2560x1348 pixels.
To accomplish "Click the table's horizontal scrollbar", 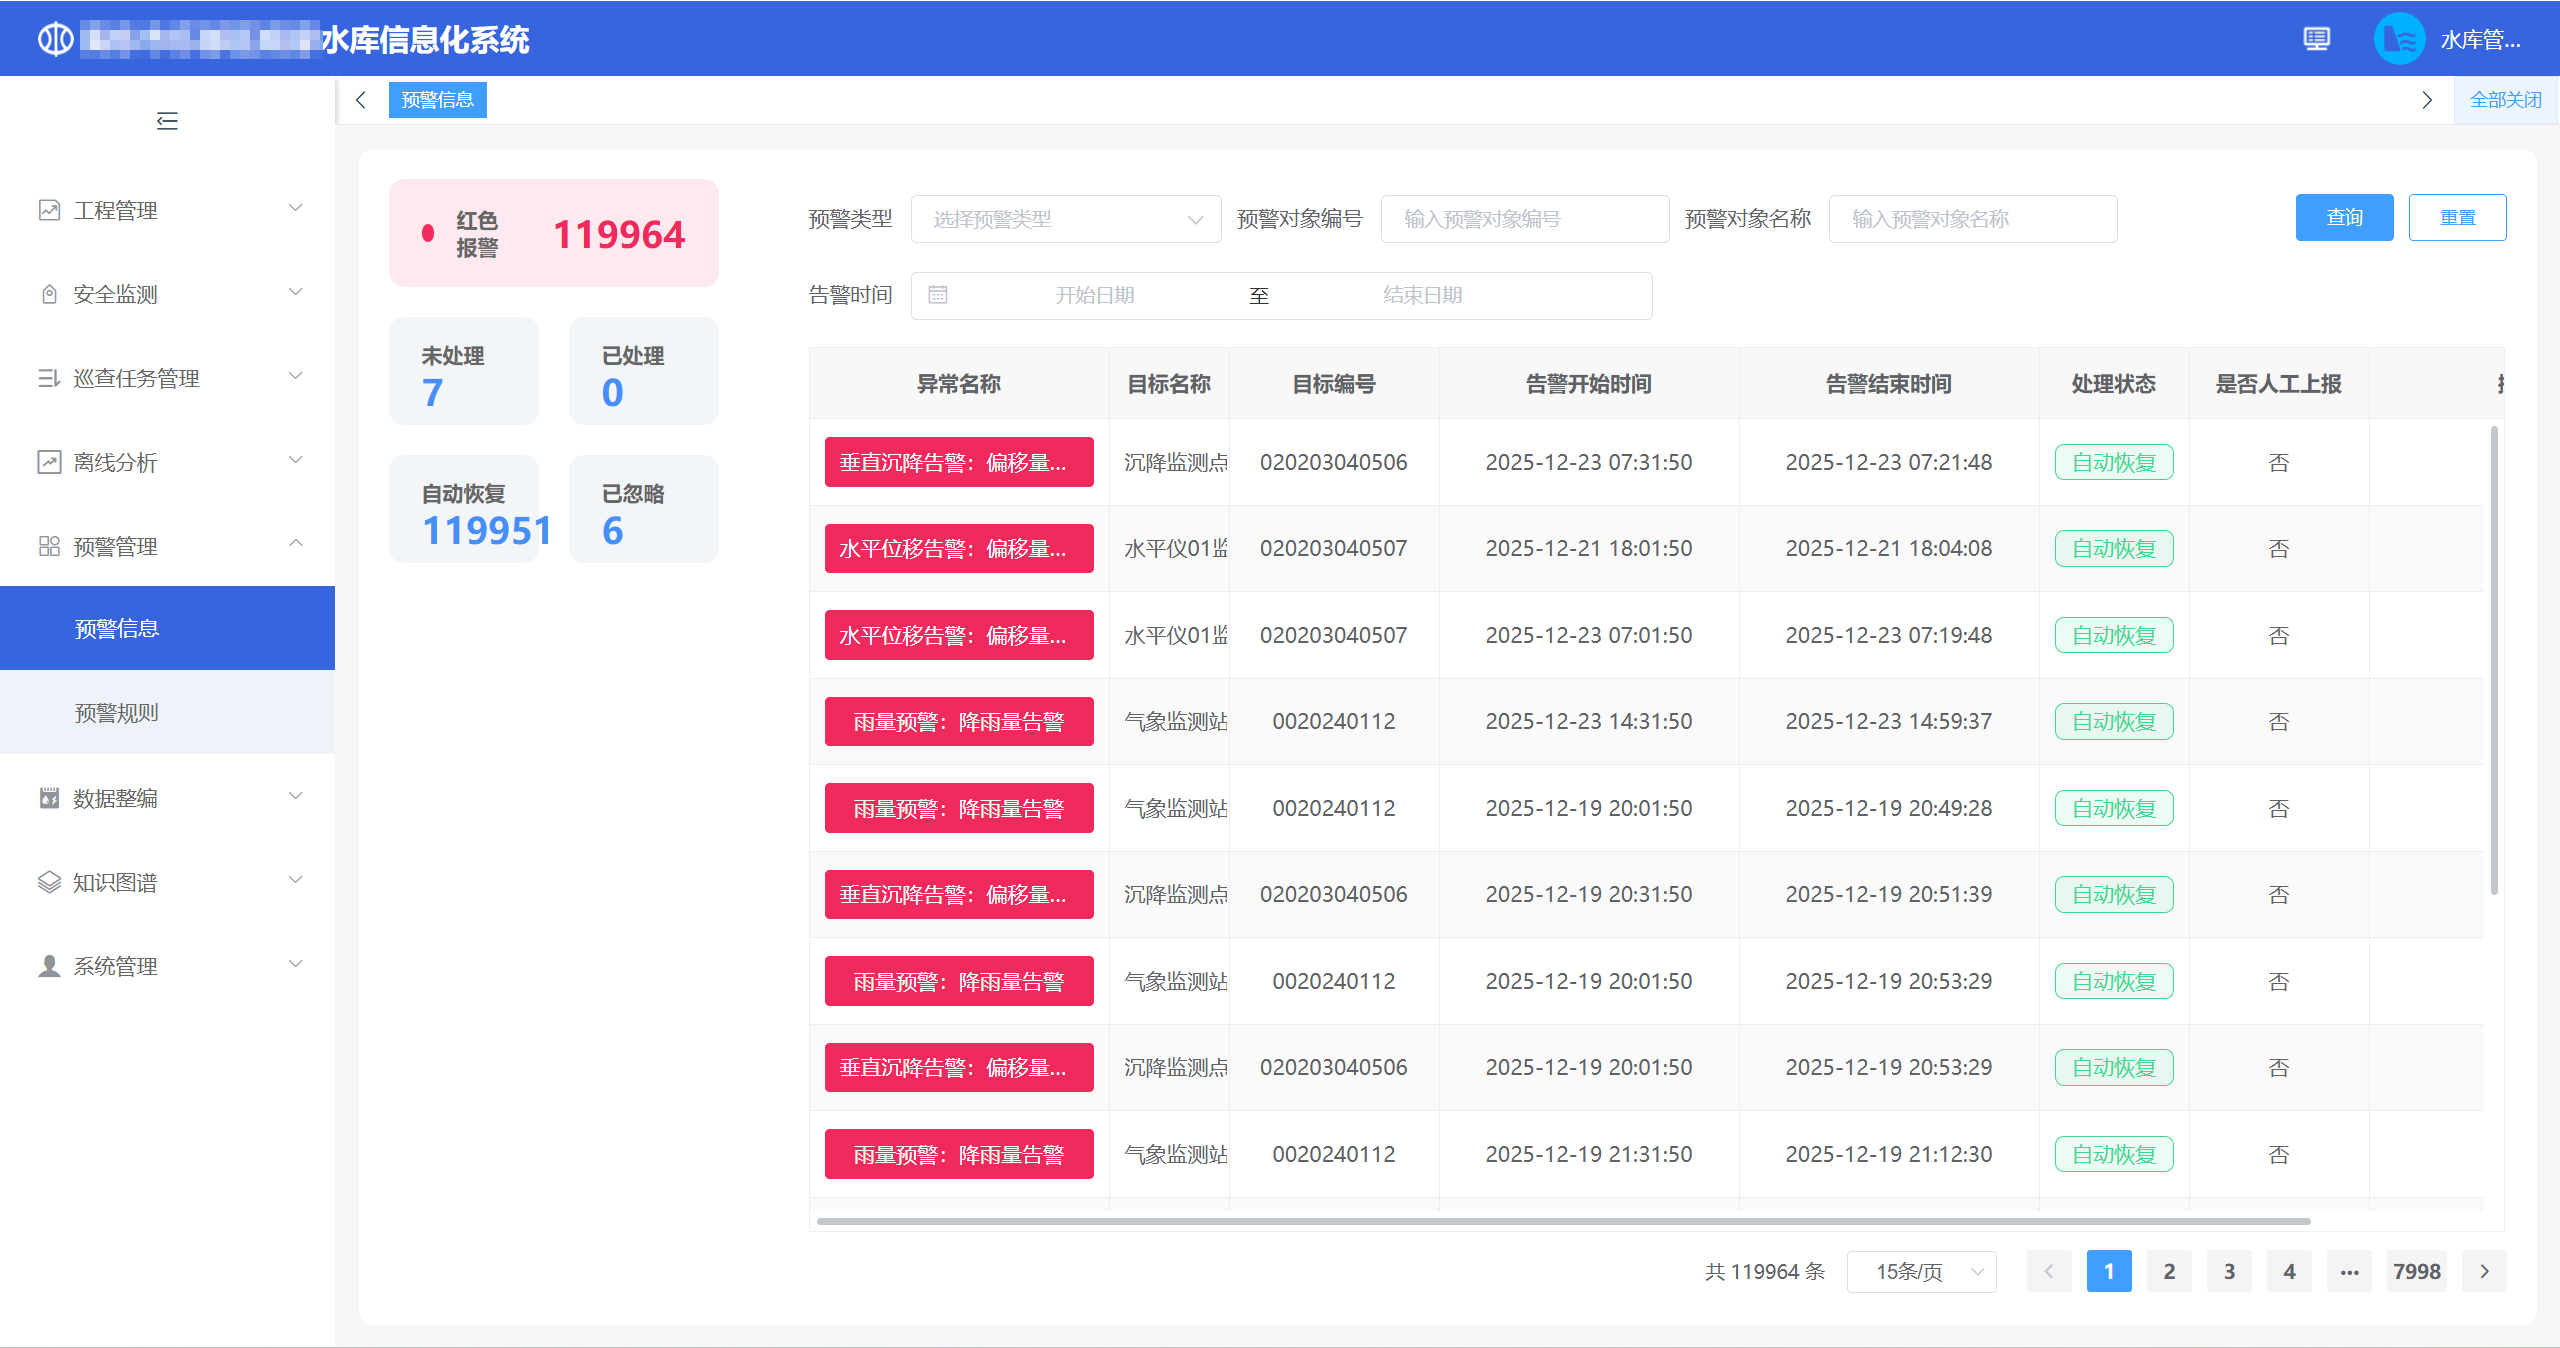I will (1563, 1221).
